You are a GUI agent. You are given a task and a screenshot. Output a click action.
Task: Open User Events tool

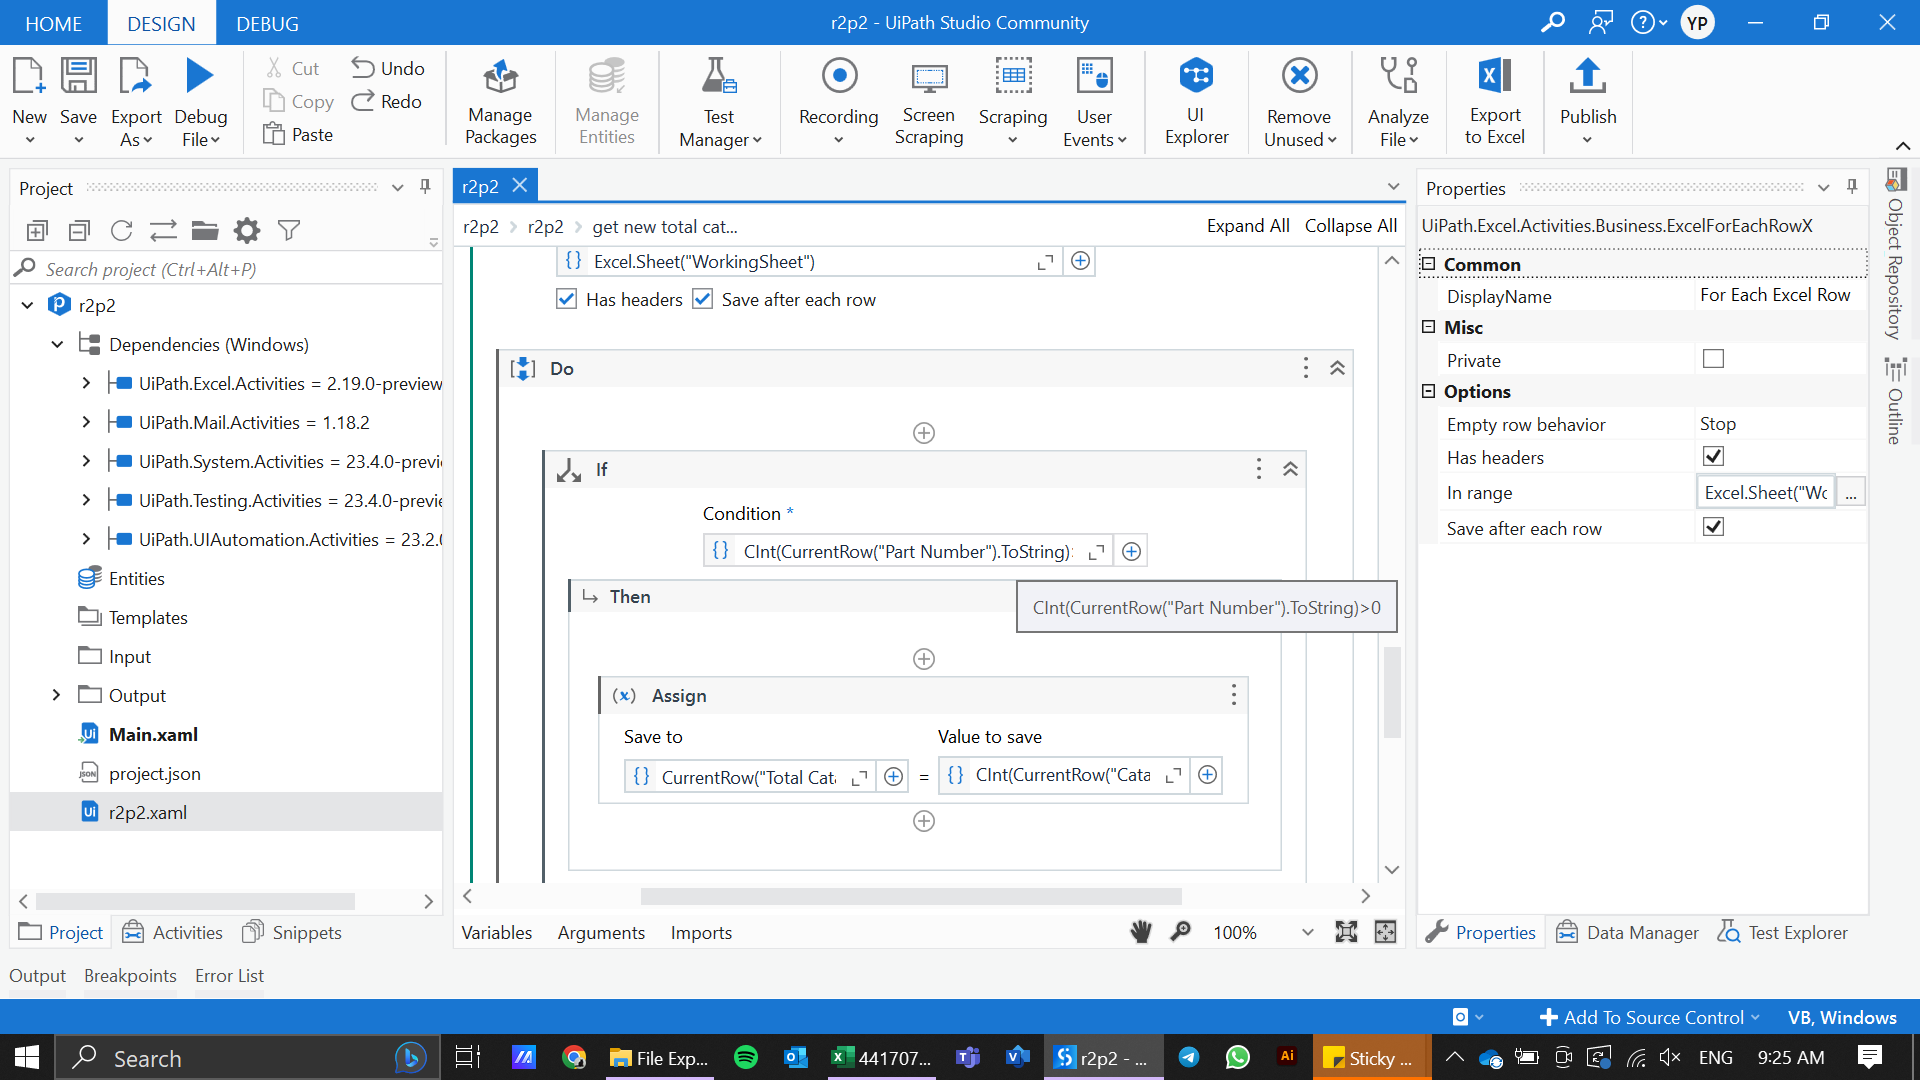(1094, 102)
